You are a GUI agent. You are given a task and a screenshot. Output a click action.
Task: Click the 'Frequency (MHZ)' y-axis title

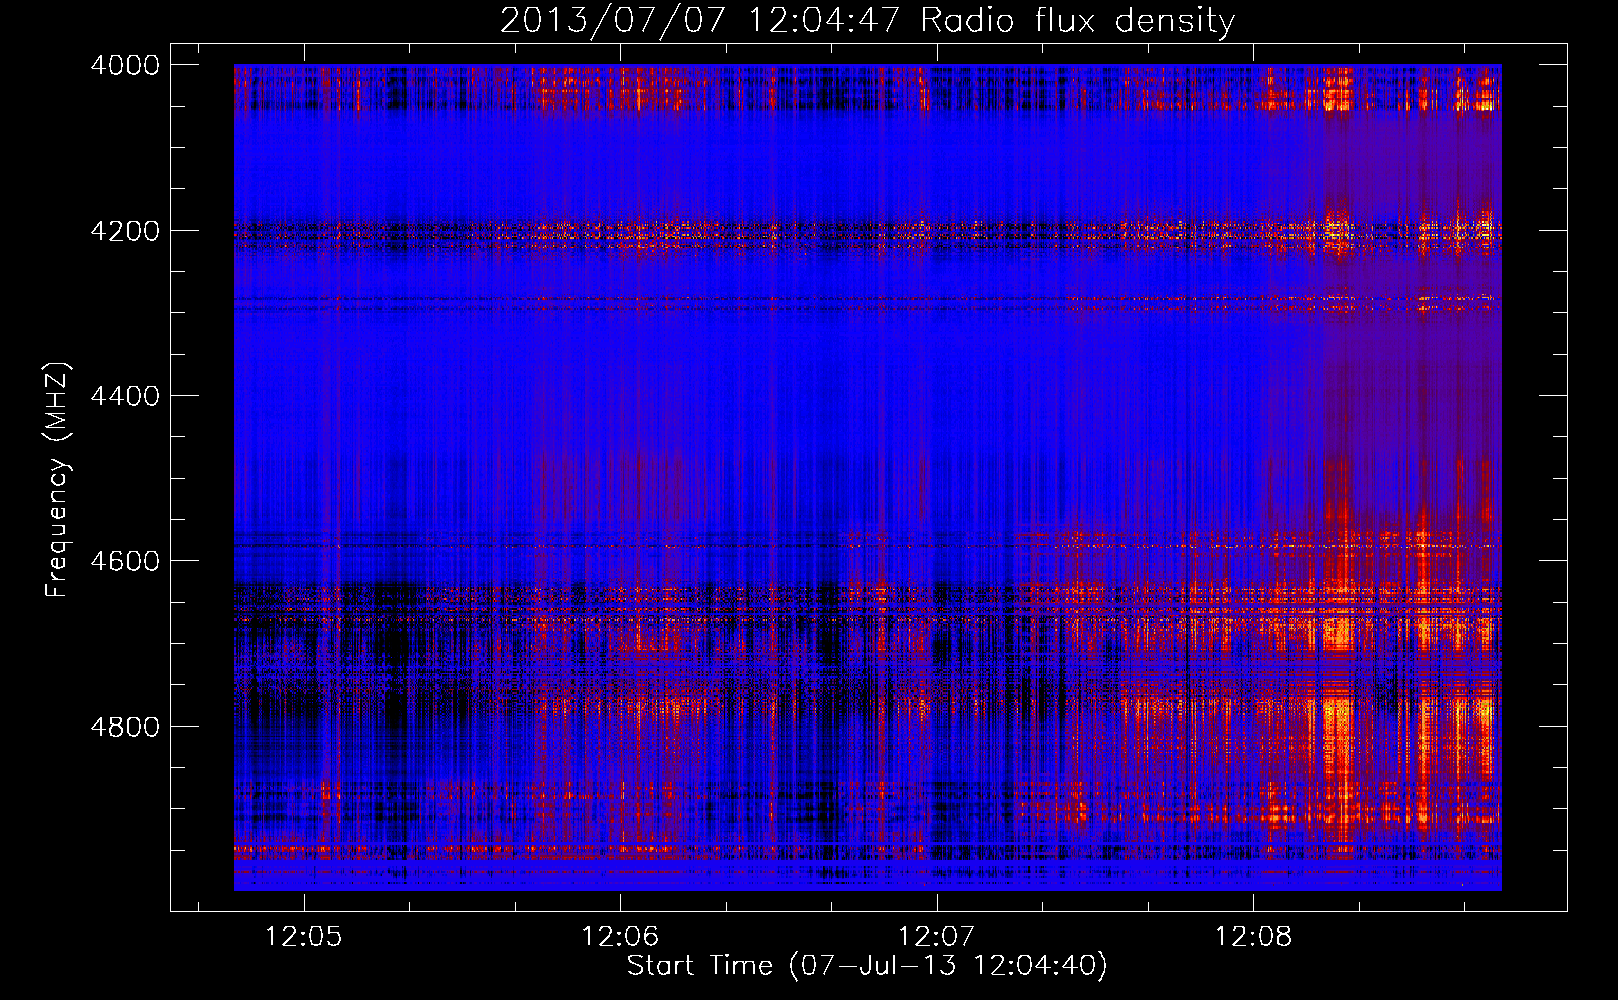click(x=58, y=479)
